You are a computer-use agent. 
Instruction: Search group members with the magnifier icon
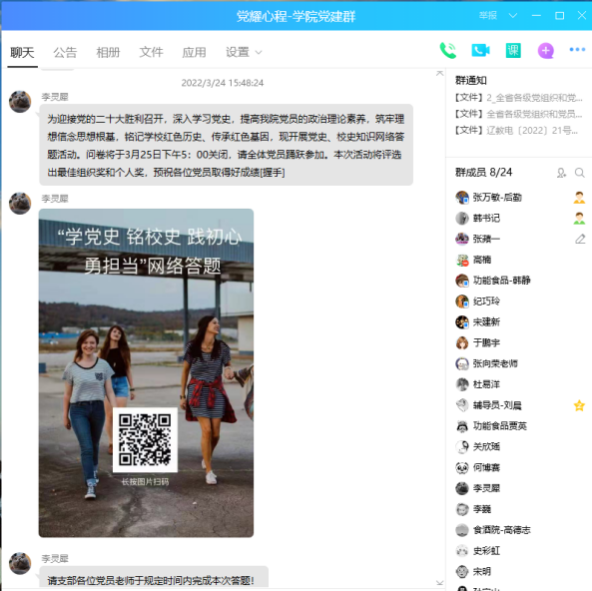point(580,173)
